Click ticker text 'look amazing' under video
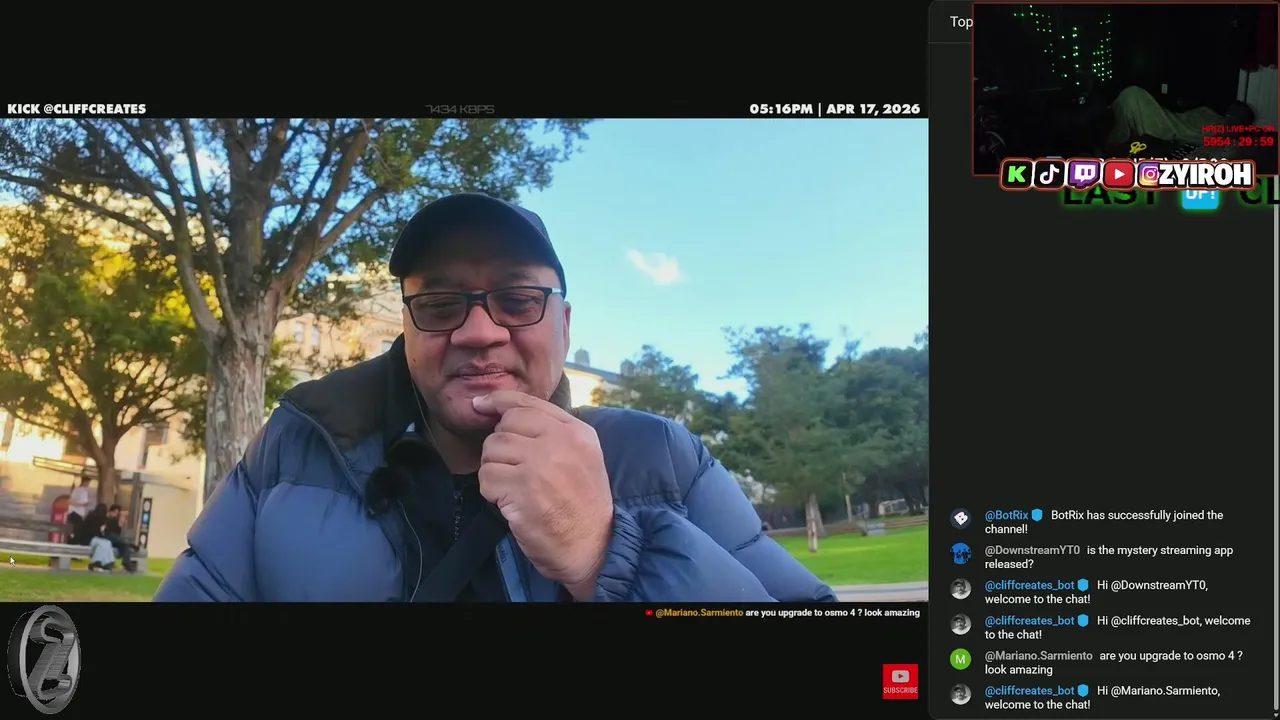The height and width of the screenshot is (720, 1280). [x=892, y=613]
